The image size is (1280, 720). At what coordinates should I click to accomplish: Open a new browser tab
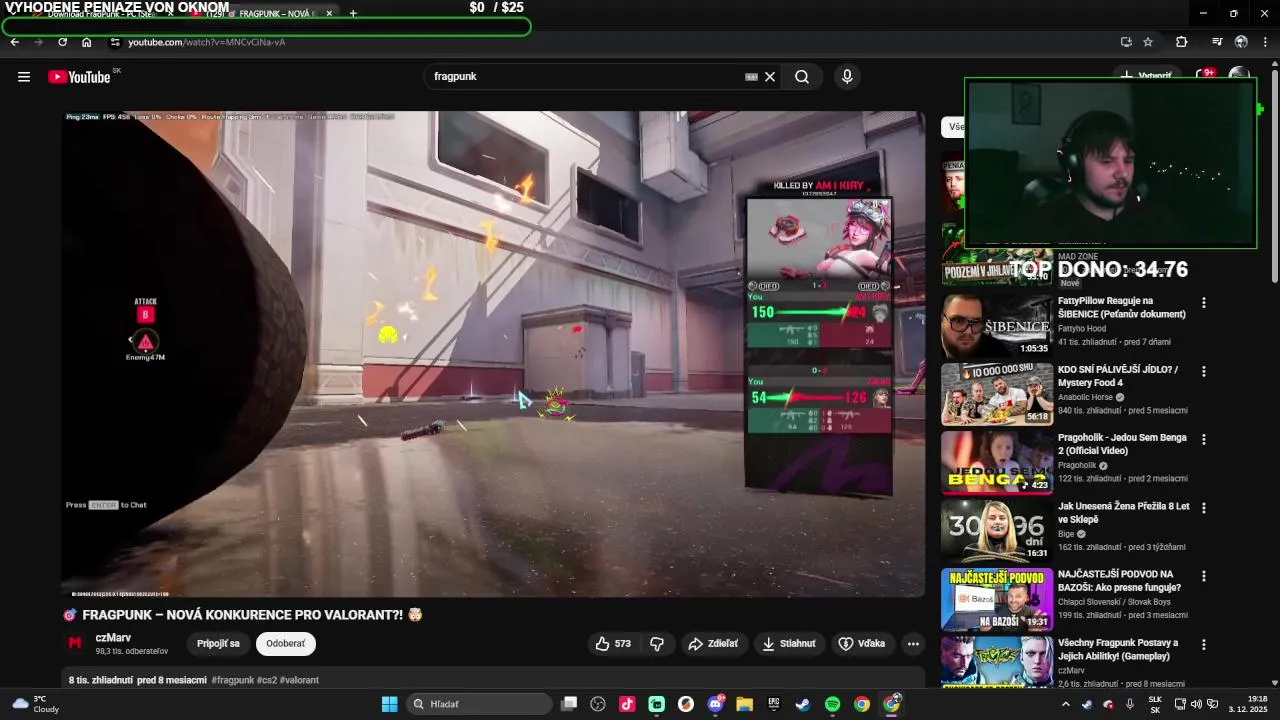point(353,14)
